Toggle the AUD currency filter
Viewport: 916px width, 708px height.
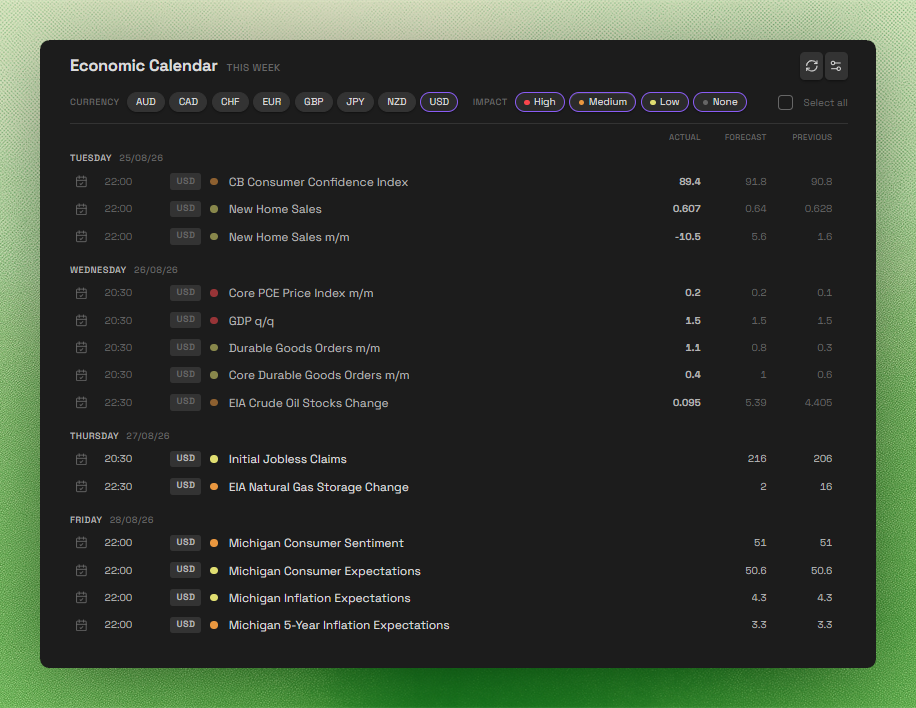(145, 102)
